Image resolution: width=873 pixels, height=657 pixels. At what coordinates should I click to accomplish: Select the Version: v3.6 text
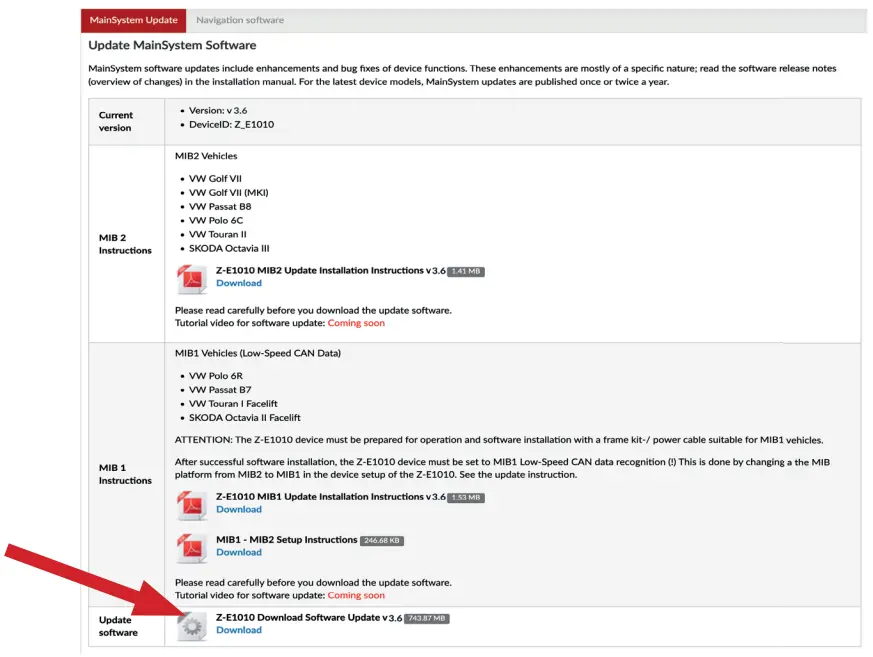pyautogui.click(x=218, y=110)
